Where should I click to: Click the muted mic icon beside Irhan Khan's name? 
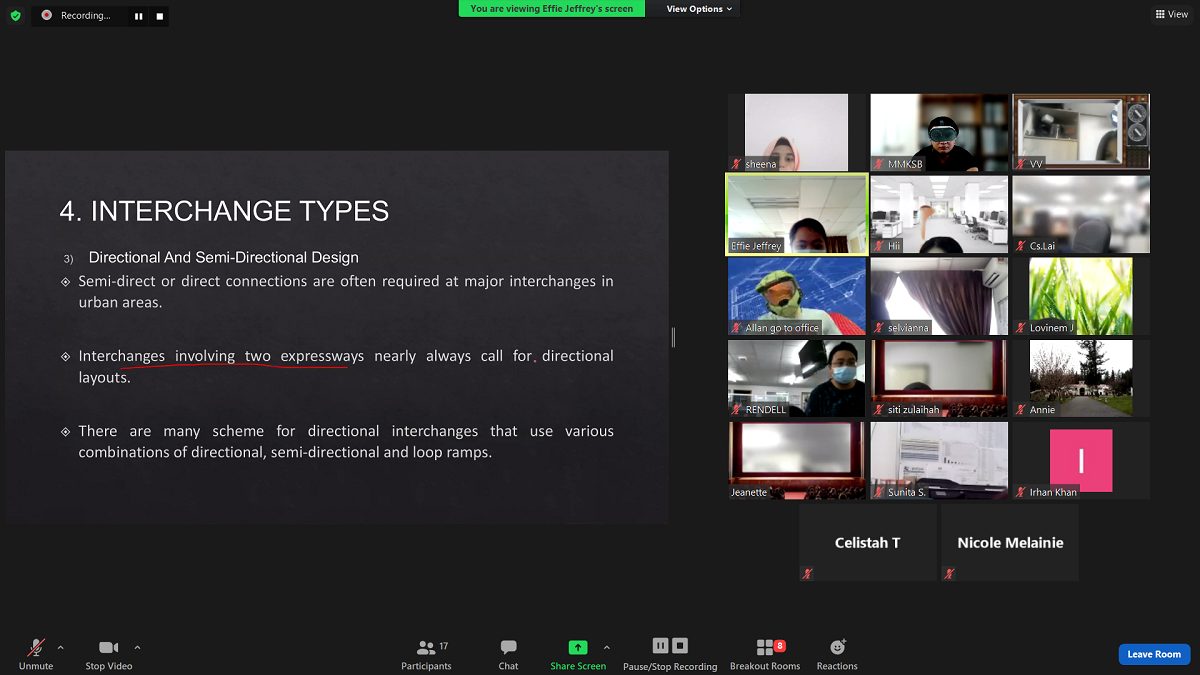(x=1021, y=492)
